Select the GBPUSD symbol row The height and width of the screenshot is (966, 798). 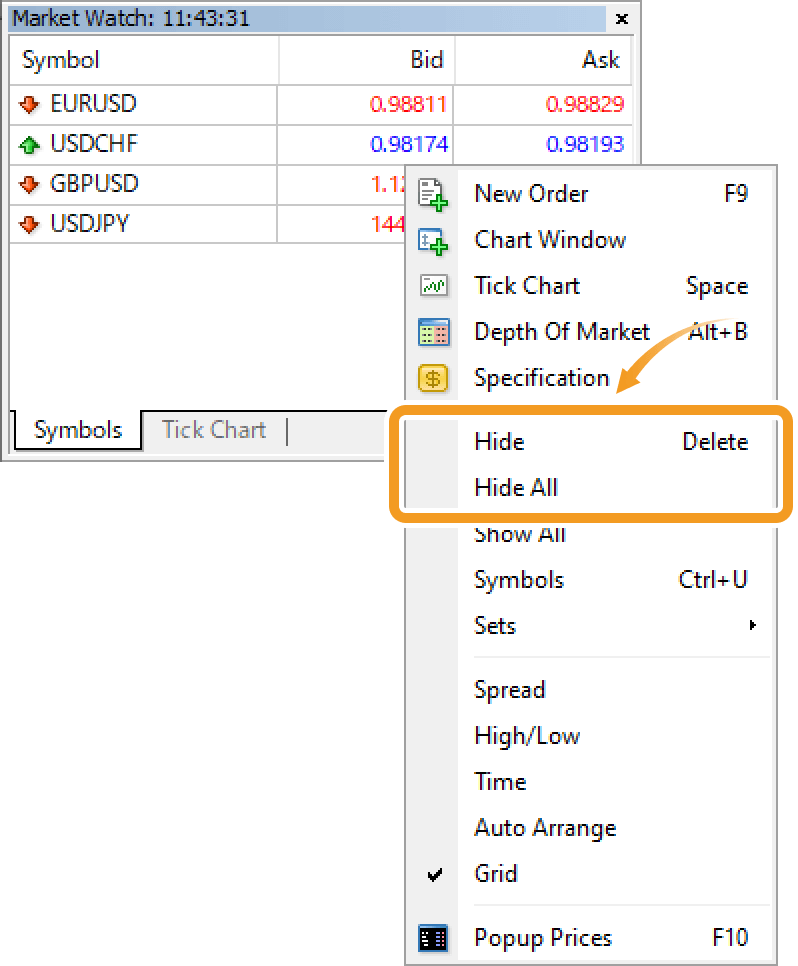pos(207,184)
